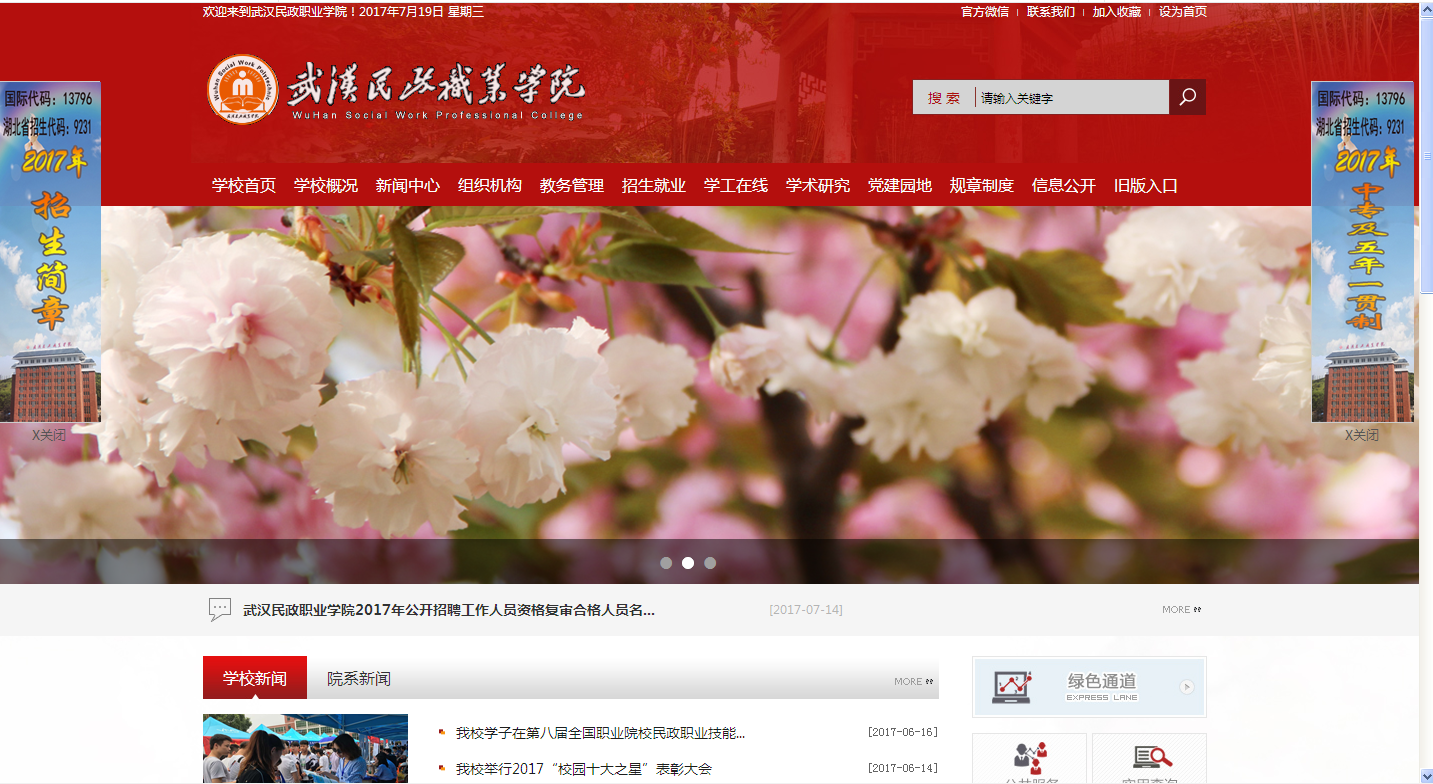This screenshot has width=1433, height=784.
Task: Select the third carousel slide dot
Action: [x=710, y=563]
